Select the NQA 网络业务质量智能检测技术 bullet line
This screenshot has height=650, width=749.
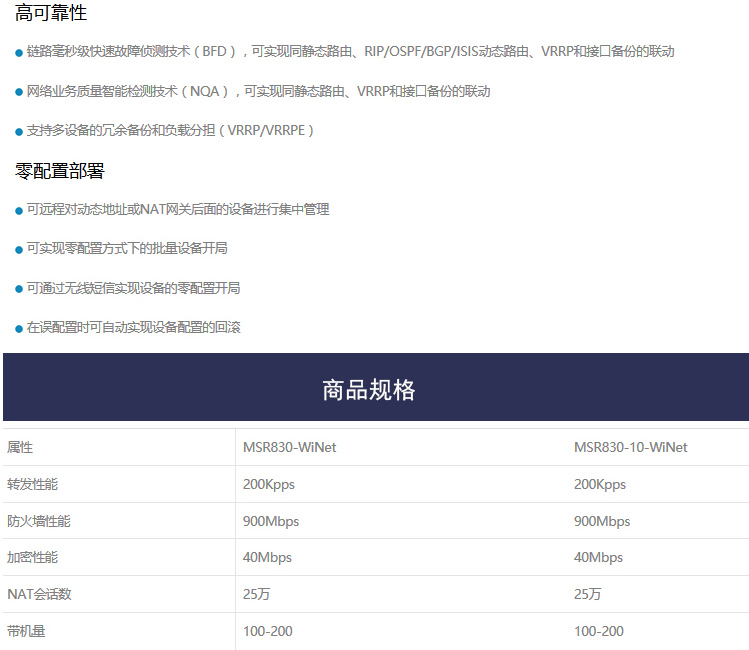tap(253, 91)
